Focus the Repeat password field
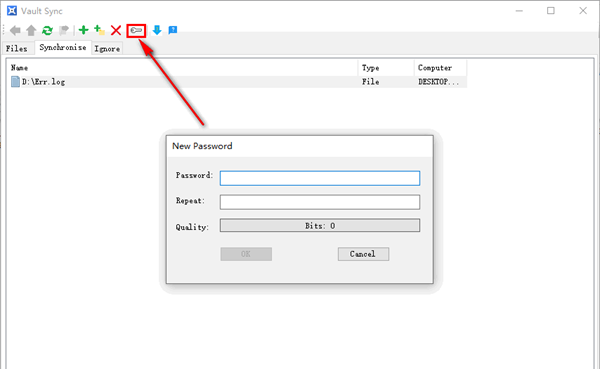Screen dimensions: 600x369 coord(320,202)
